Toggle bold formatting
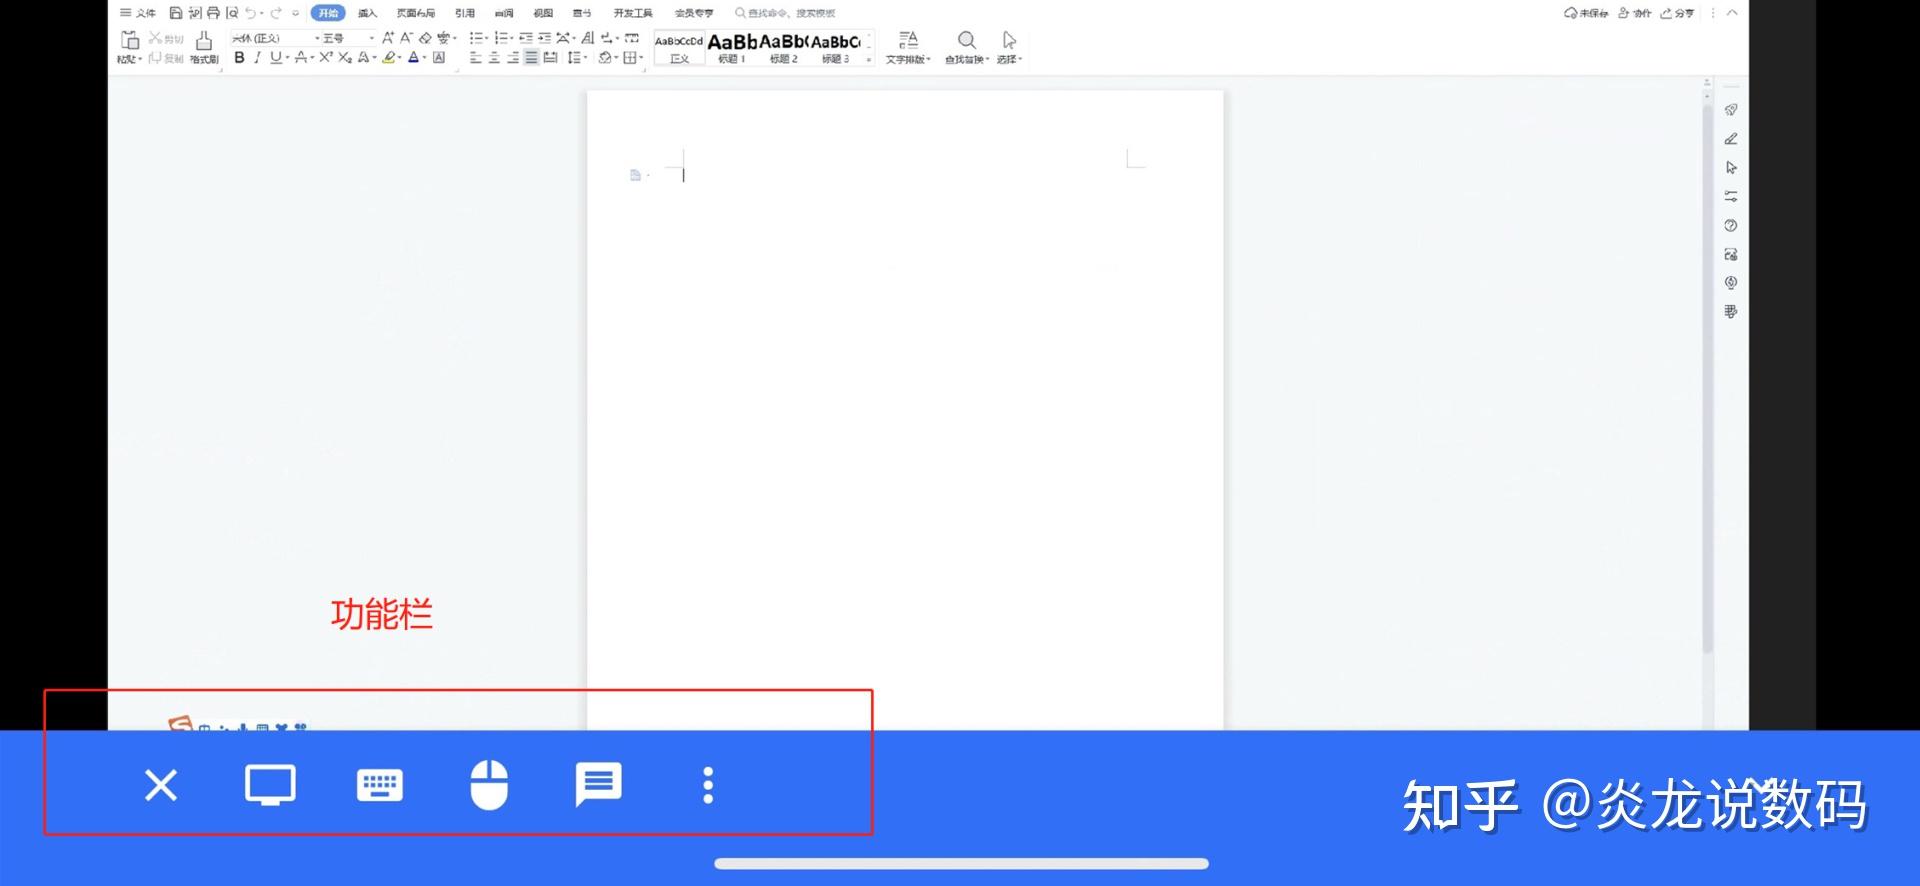This screenshot has height=886, width=1920. 239,58
